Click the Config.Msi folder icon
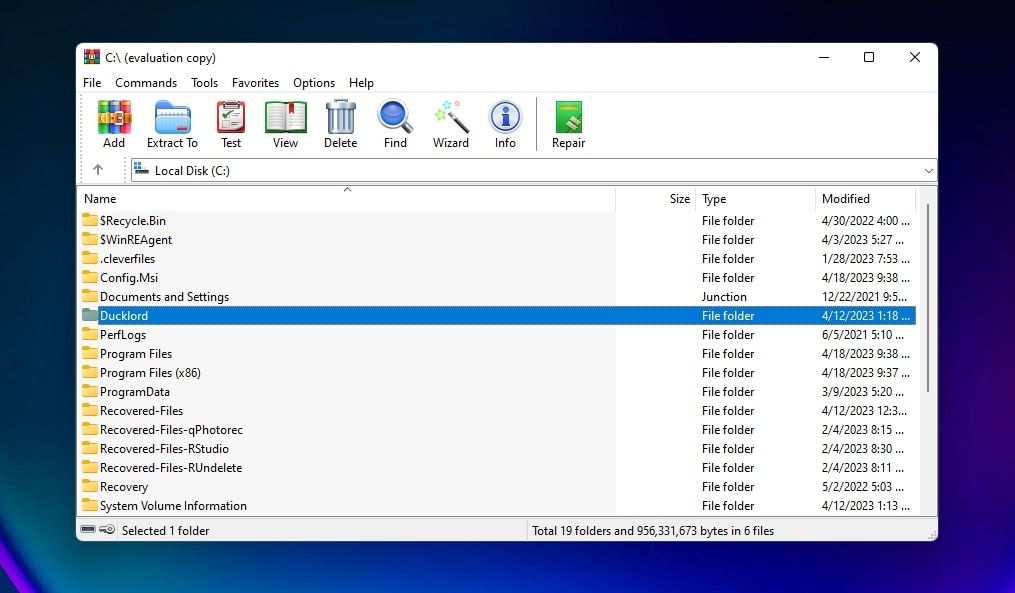This screenshot has width=1015, height=593. 90,277
